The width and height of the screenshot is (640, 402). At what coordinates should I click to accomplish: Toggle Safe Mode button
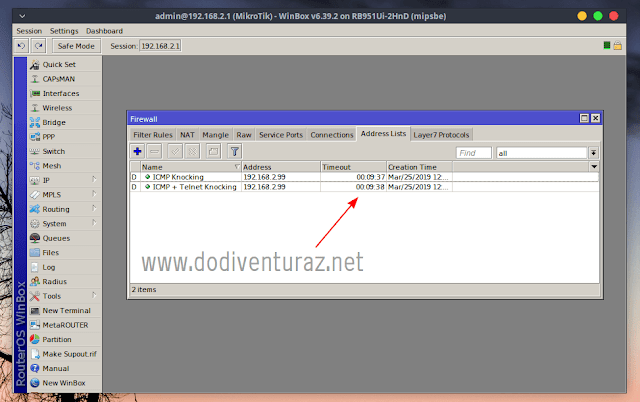coord(76,46)
